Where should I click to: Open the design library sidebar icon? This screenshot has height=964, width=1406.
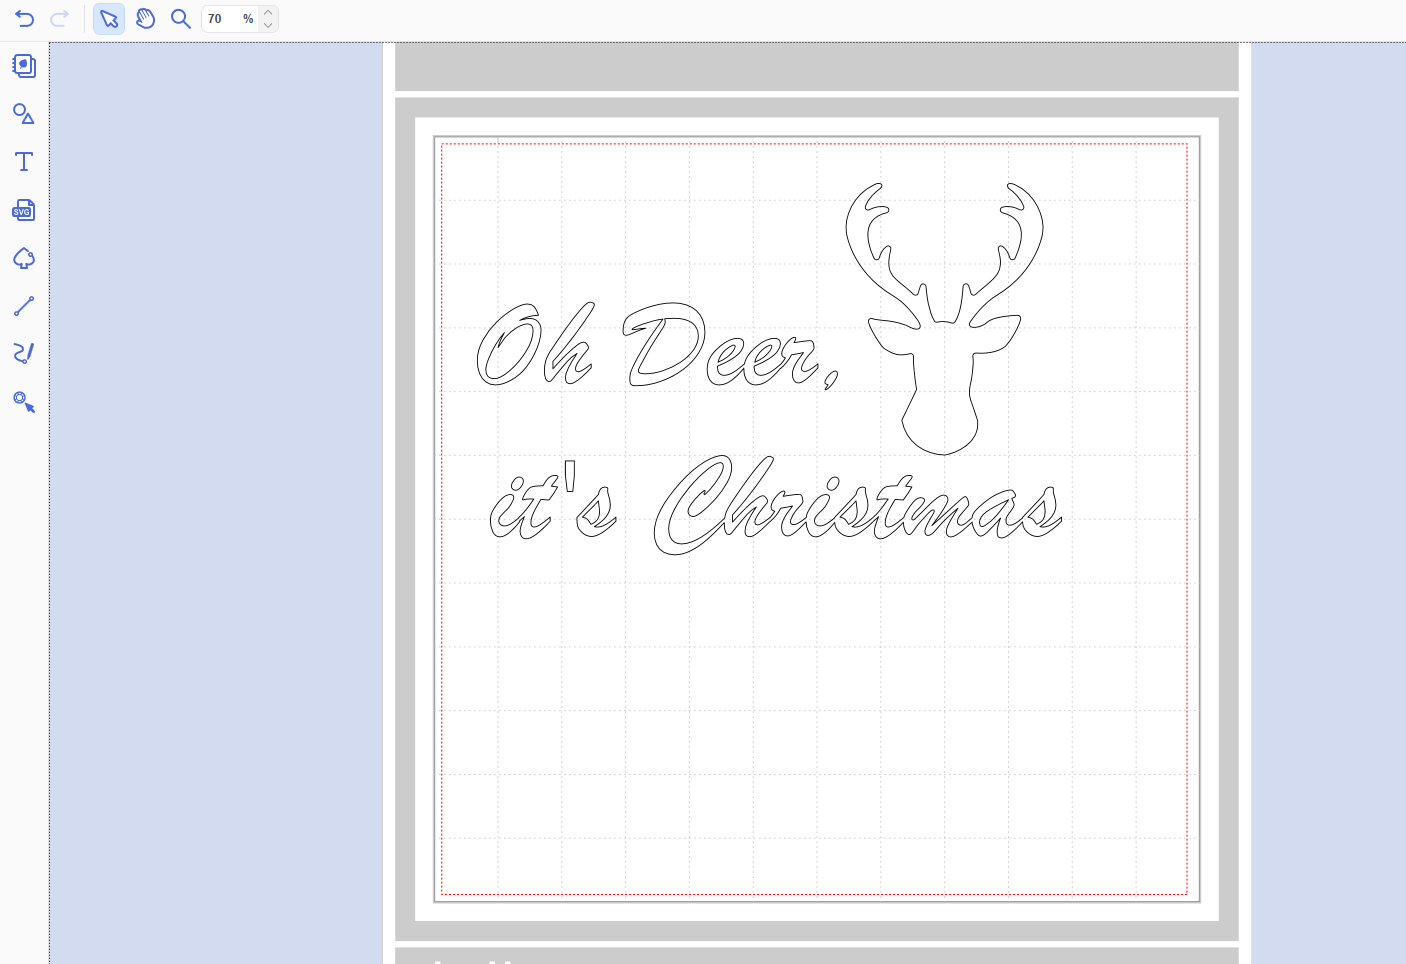click(x=24, y=66)
